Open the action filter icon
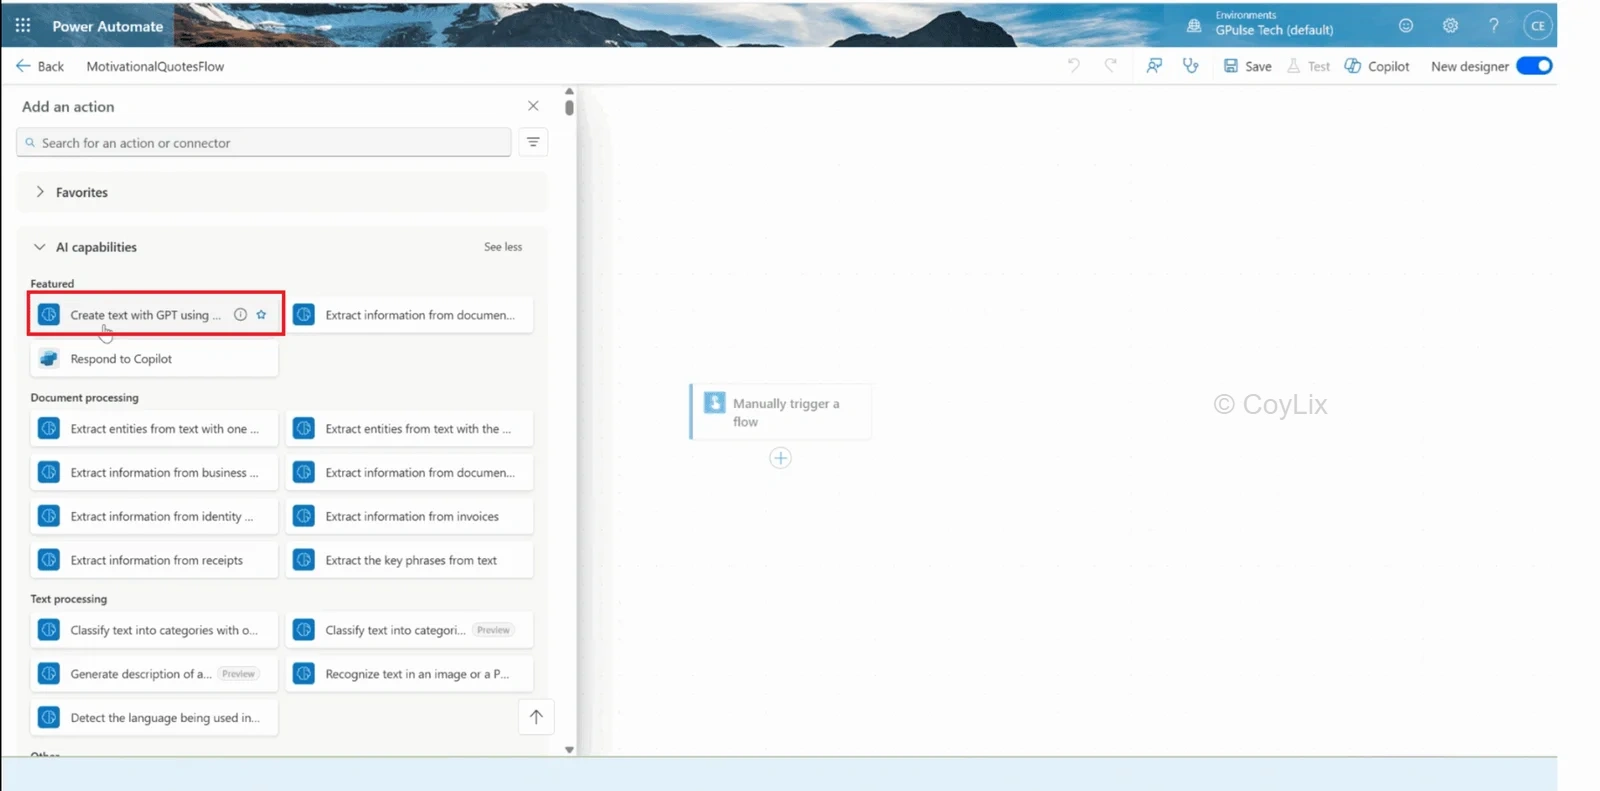 click(533, 142)
